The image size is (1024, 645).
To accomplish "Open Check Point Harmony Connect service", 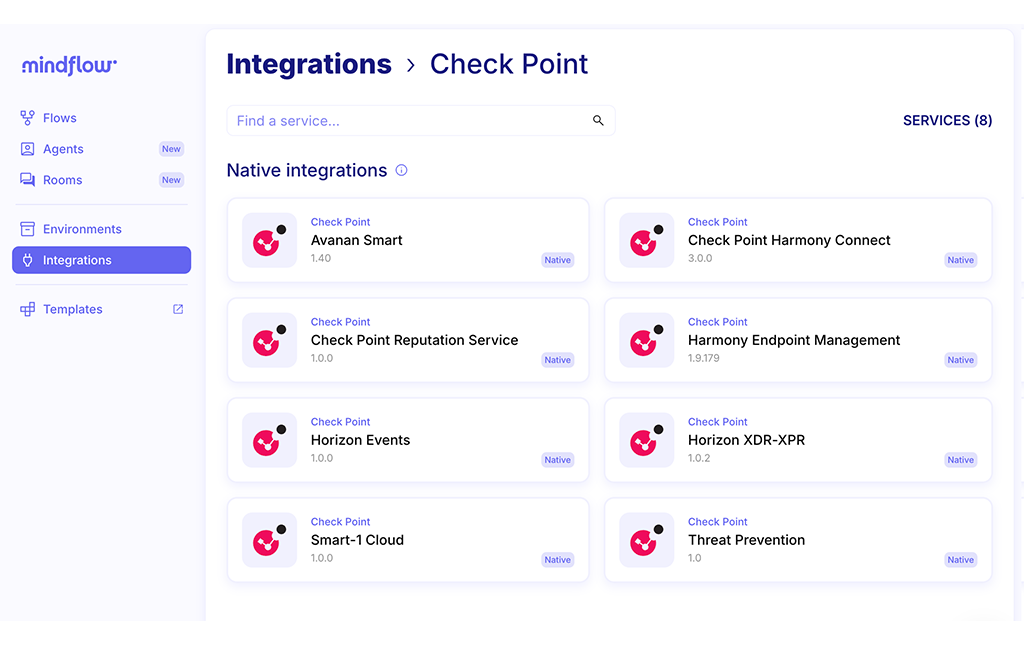I will (798, 240).
